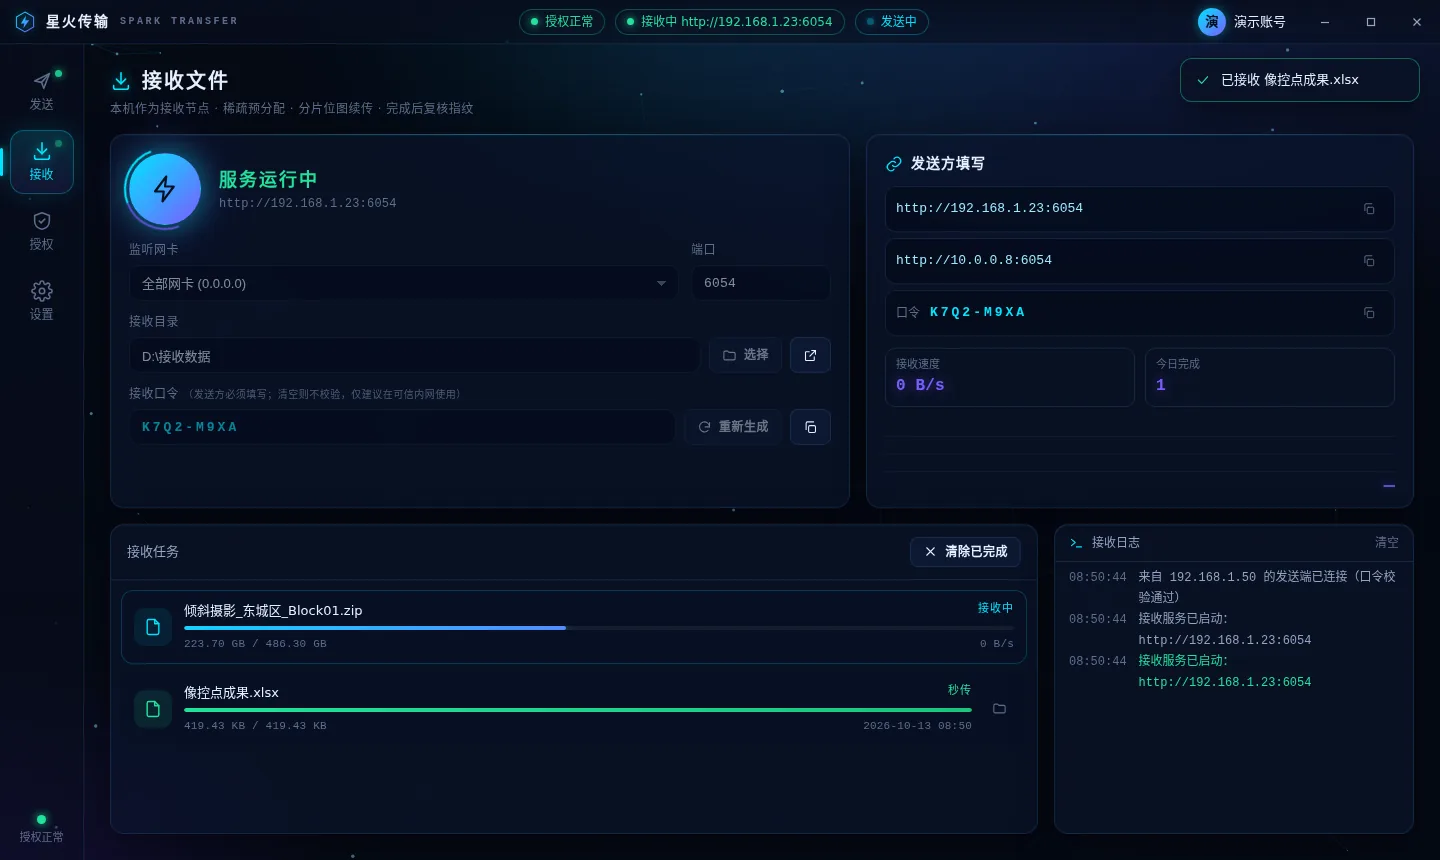Open folder for 像控点成果.xlsx
Screen dimensions: 1440x860
click(x=999, y=709)
